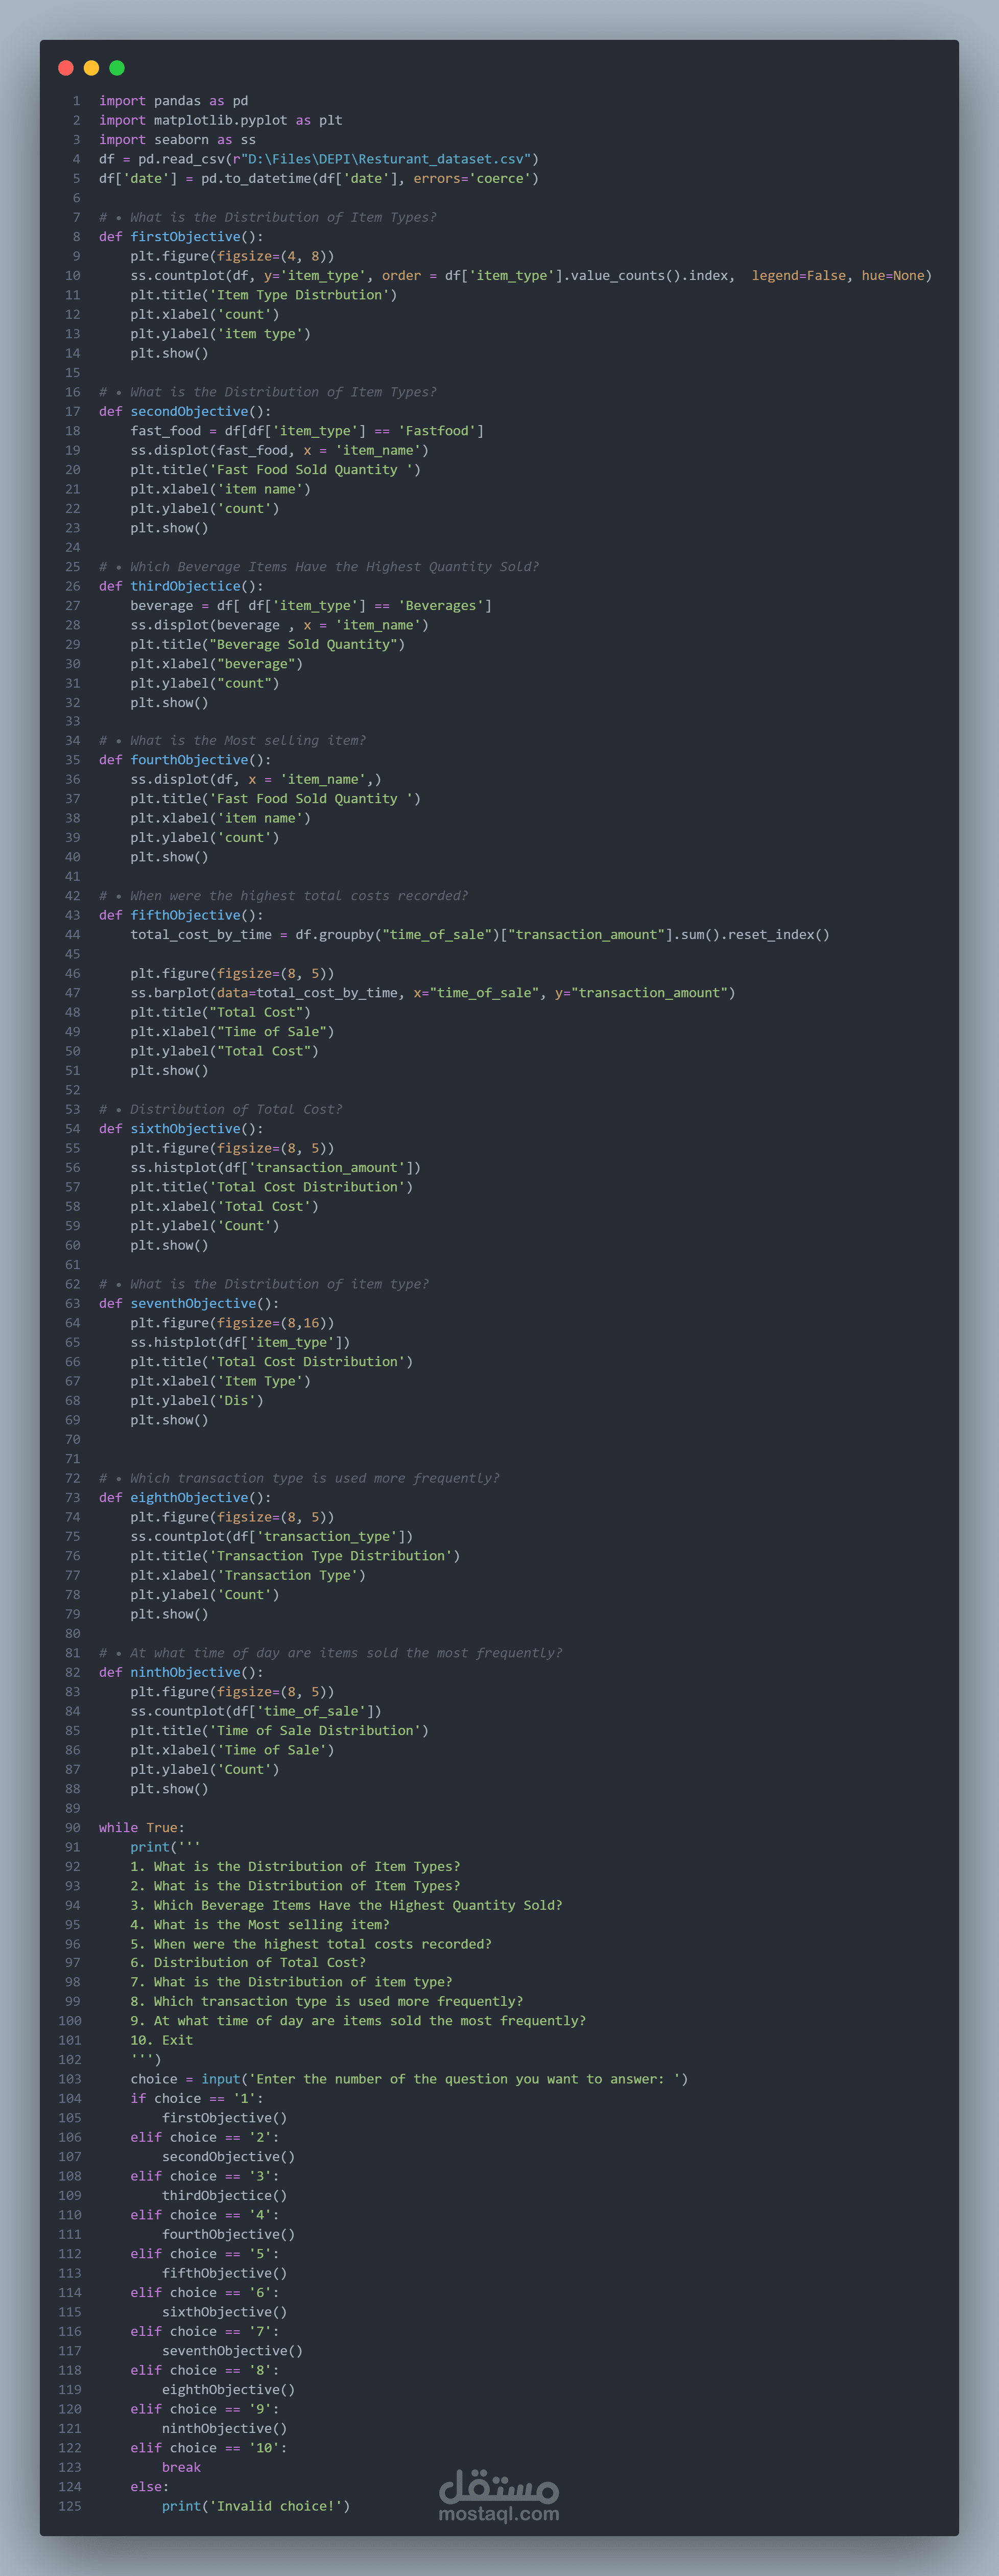This screenshot has width=999, height=2576.
Task: Click the plt.ylabel('Dis') line
Action: point(197,1401)
